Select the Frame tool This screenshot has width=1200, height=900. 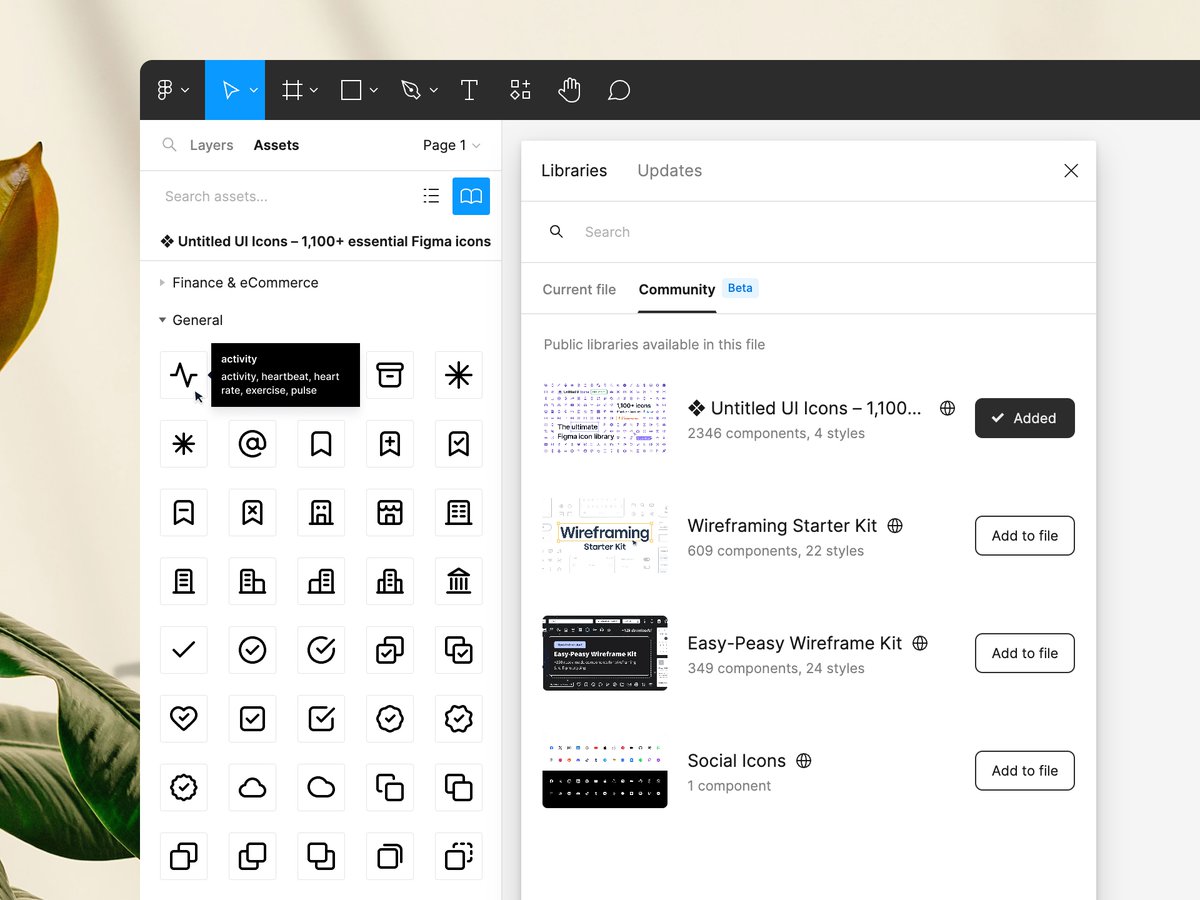291,89
